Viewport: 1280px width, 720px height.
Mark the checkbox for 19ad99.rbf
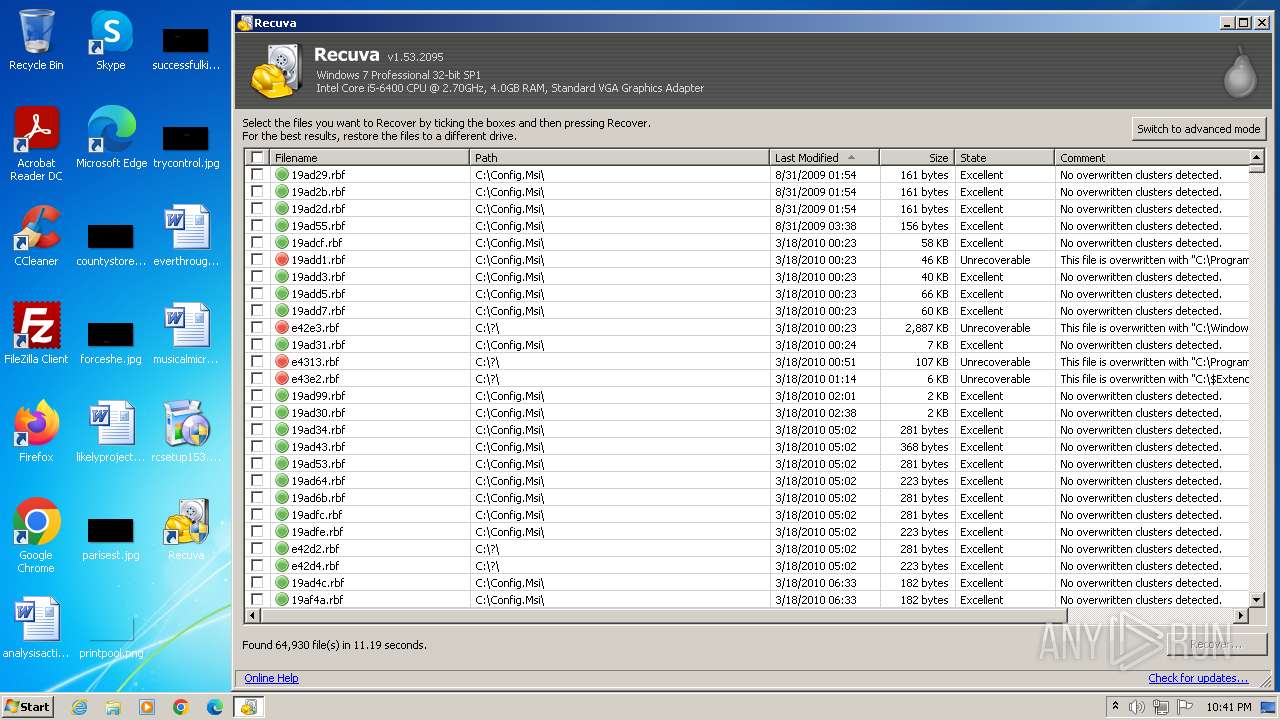pyautogui.click(x=257, y=395)
